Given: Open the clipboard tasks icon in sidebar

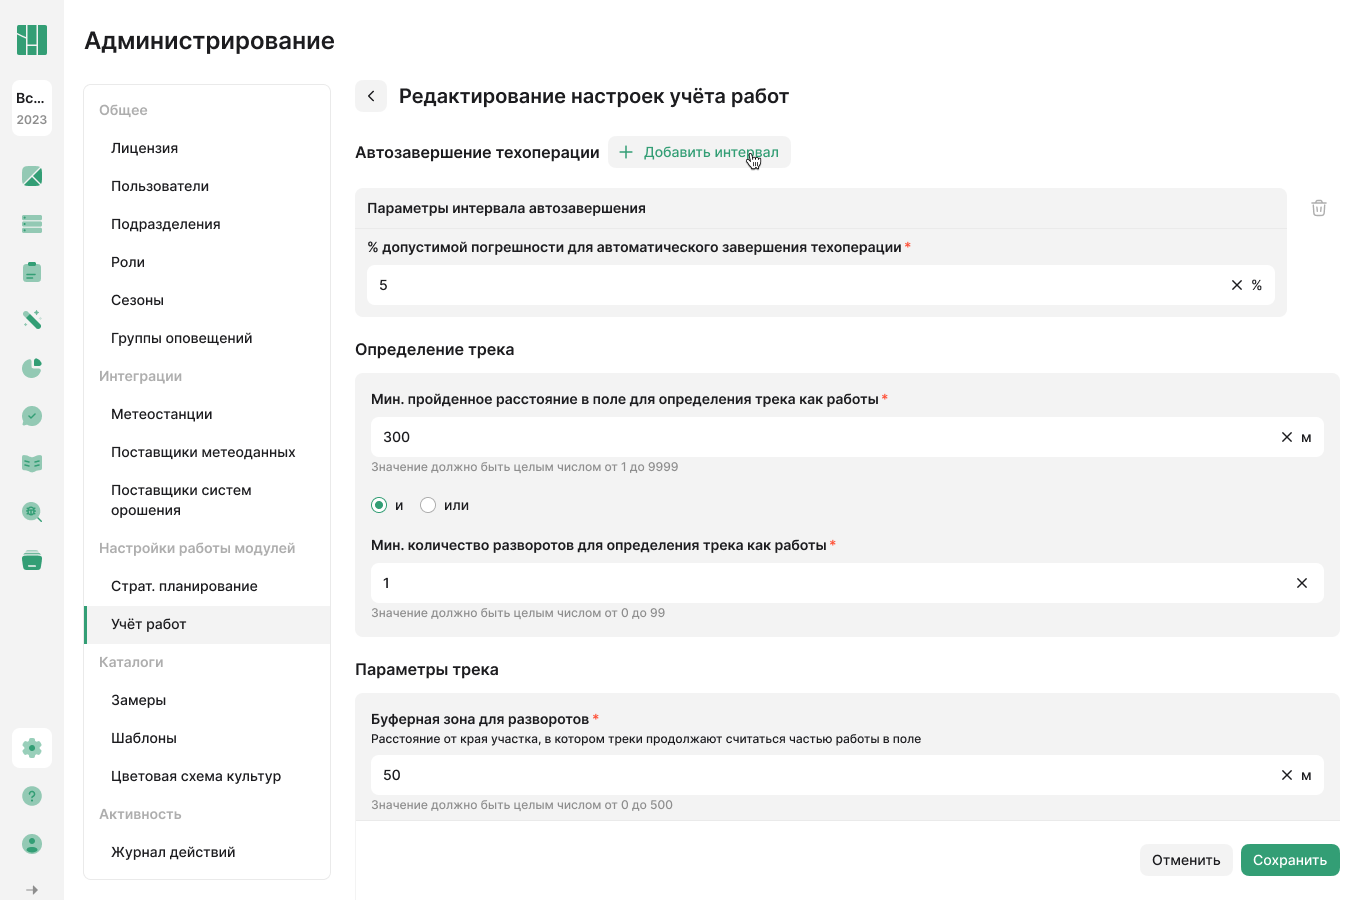Looking at the screenshot, I should click(x=32, y=272).
